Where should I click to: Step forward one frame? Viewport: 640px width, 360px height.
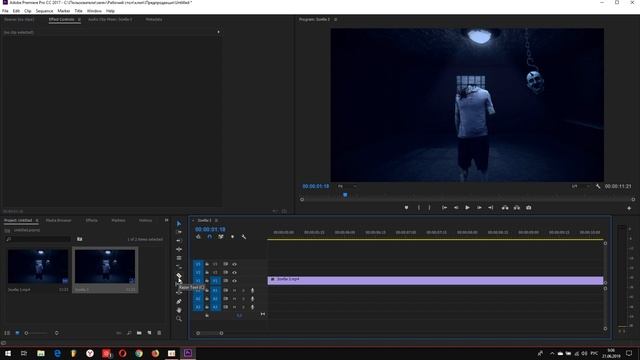479,208
